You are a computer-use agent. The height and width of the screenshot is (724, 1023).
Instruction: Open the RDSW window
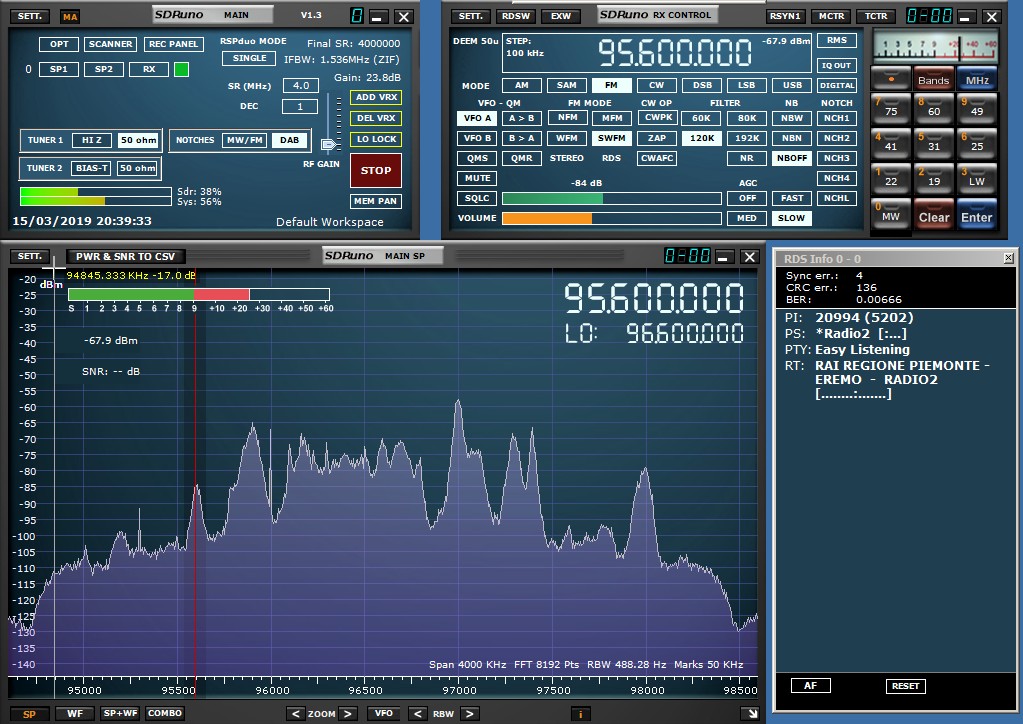tap(516, 16)
